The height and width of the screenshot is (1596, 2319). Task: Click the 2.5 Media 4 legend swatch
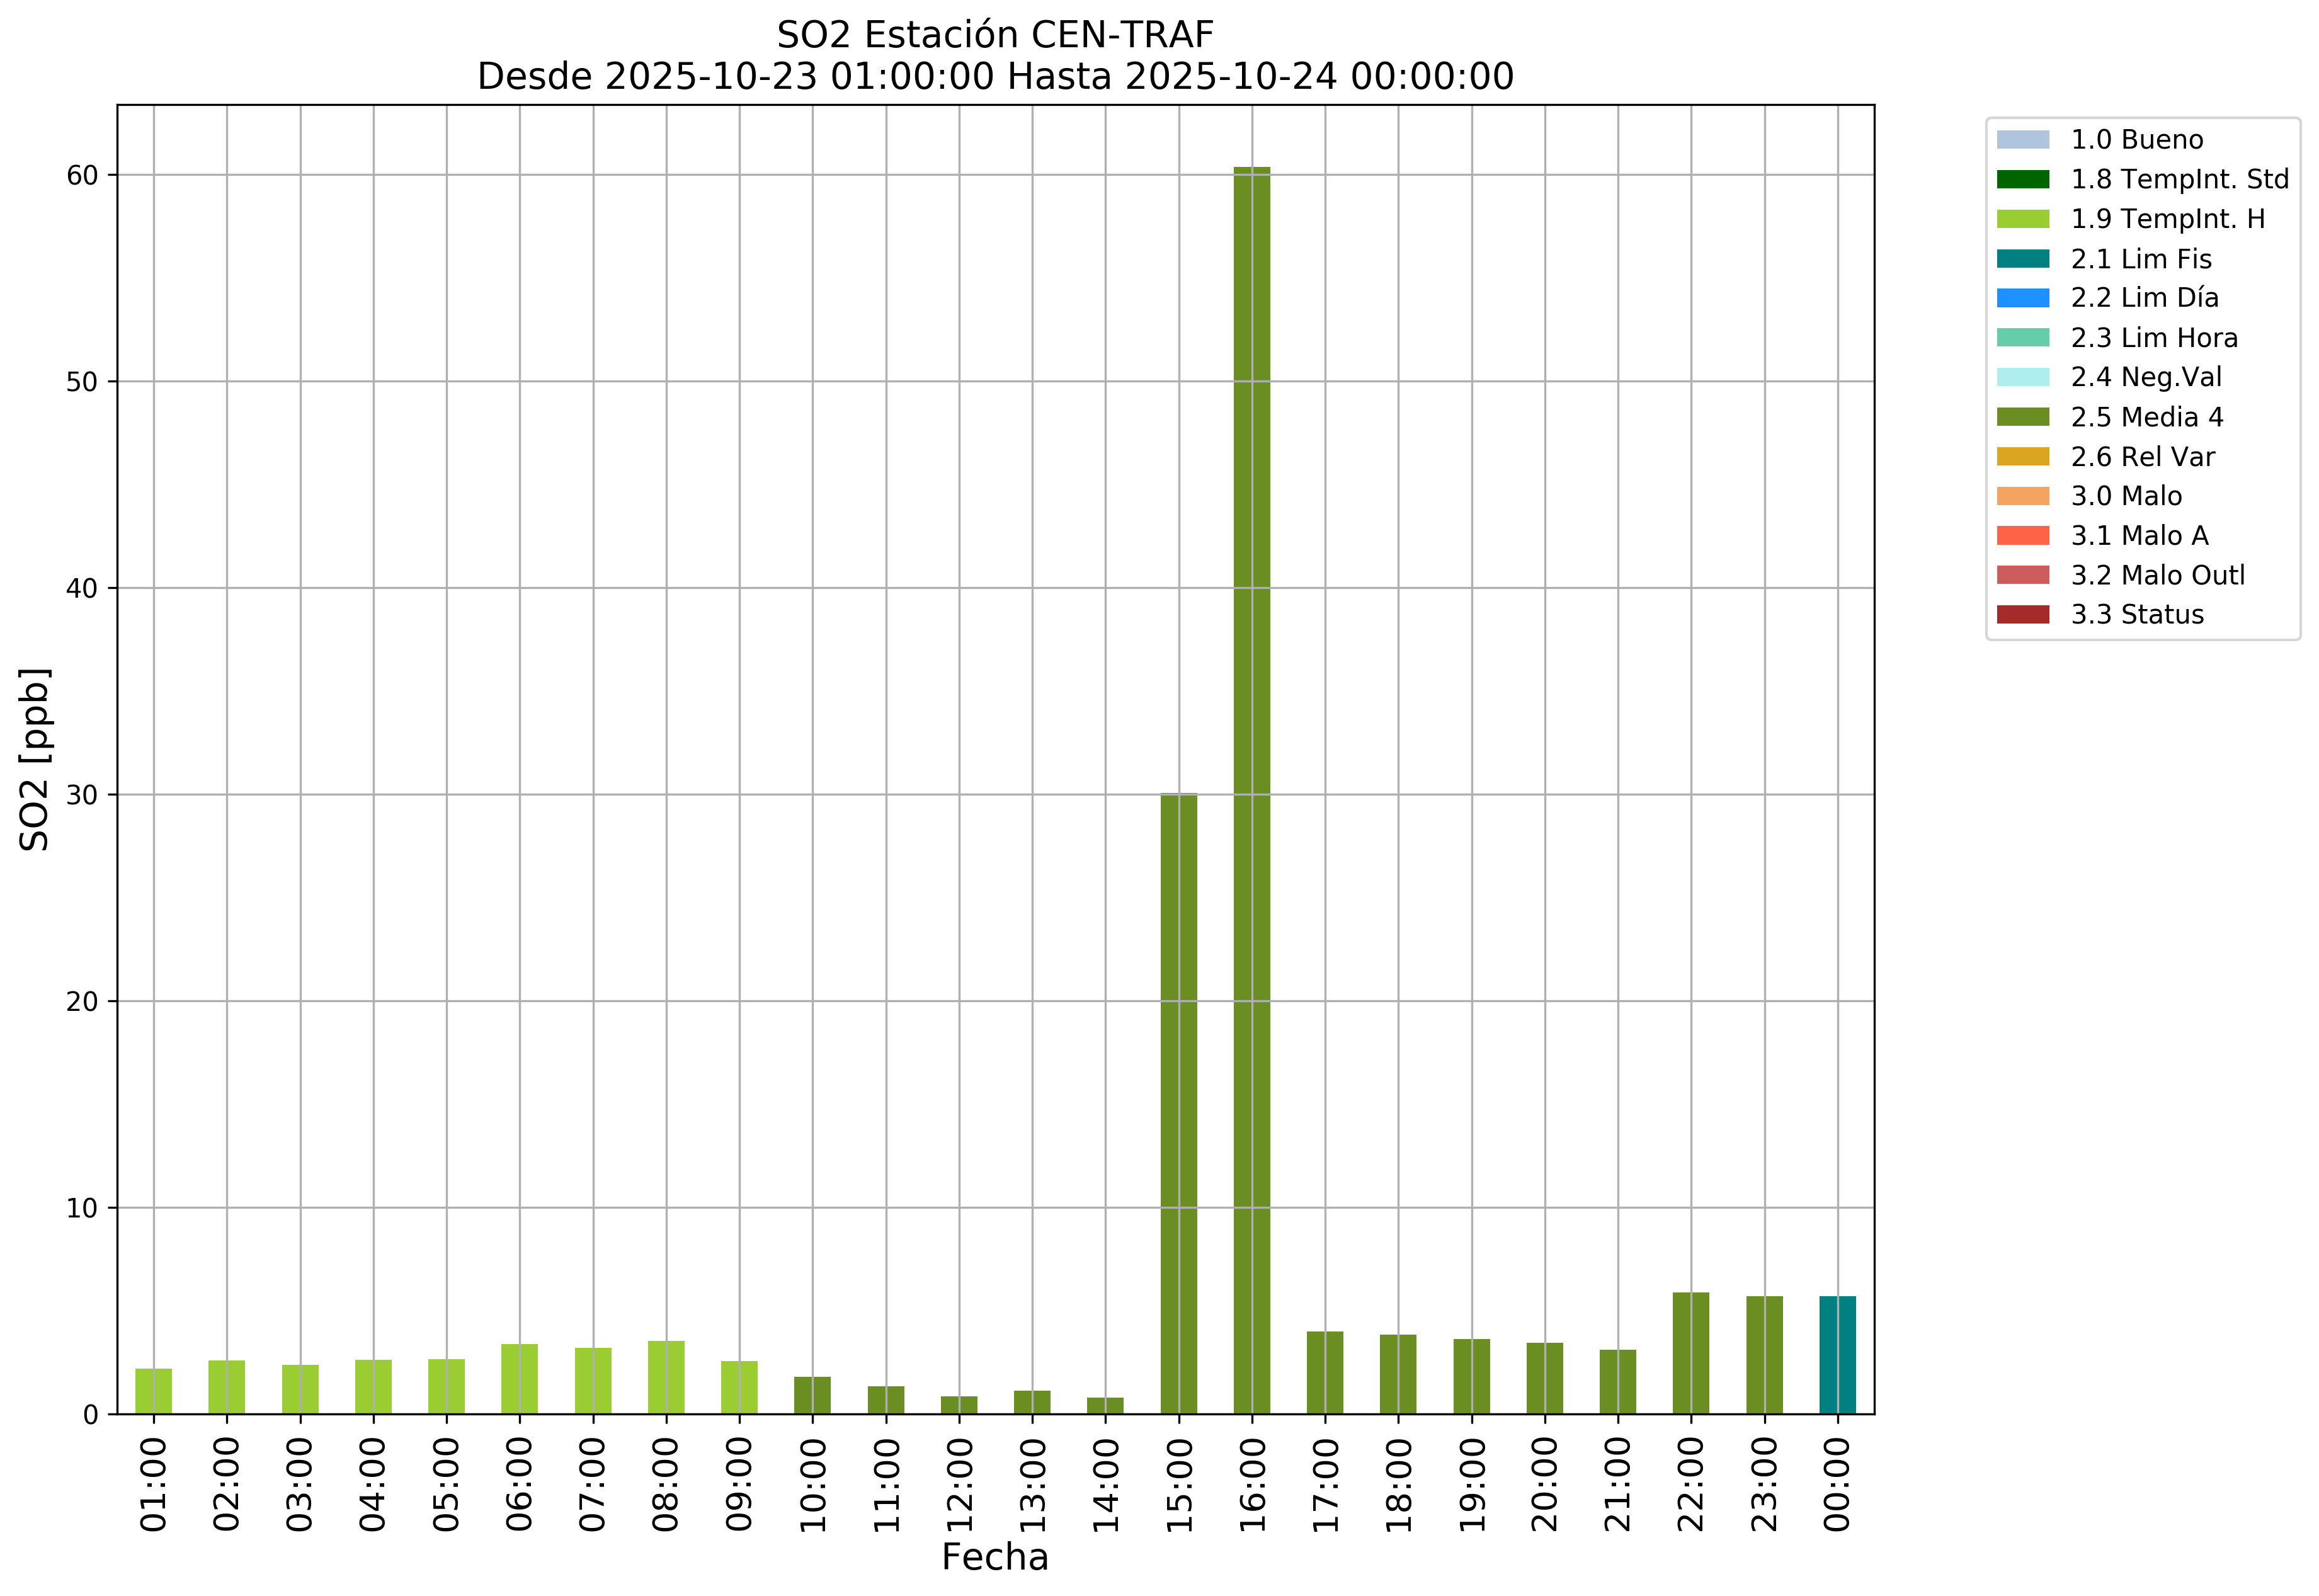pyautogui.click(x=2022, y=417)
